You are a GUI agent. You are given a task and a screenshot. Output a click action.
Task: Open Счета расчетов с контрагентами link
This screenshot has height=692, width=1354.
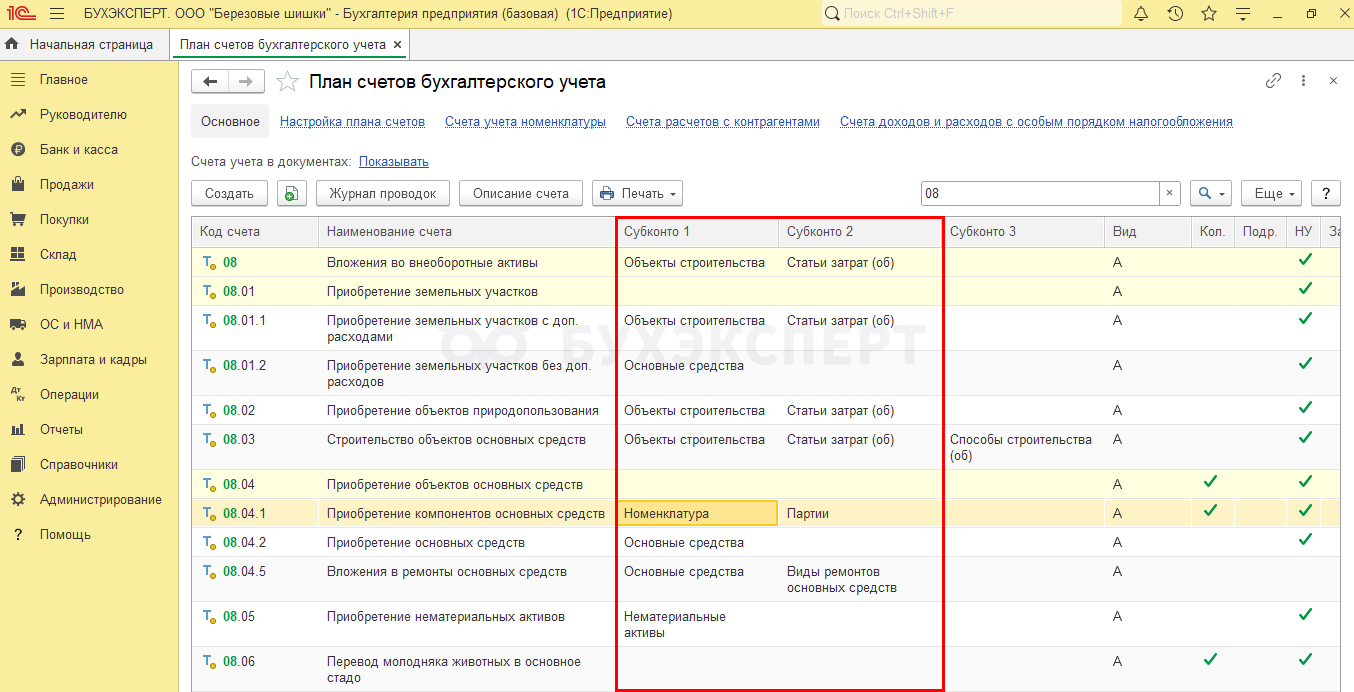tap(723, 122)
